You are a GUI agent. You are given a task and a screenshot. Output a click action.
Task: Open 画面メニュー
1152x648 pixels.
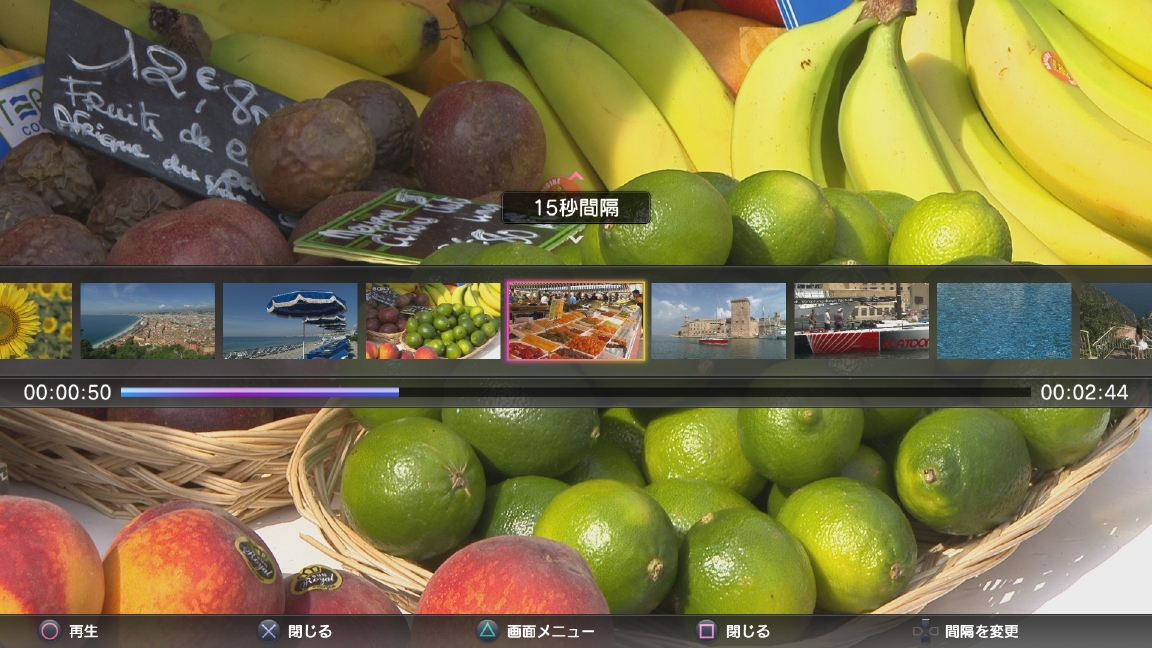click(x=550, y=631)
